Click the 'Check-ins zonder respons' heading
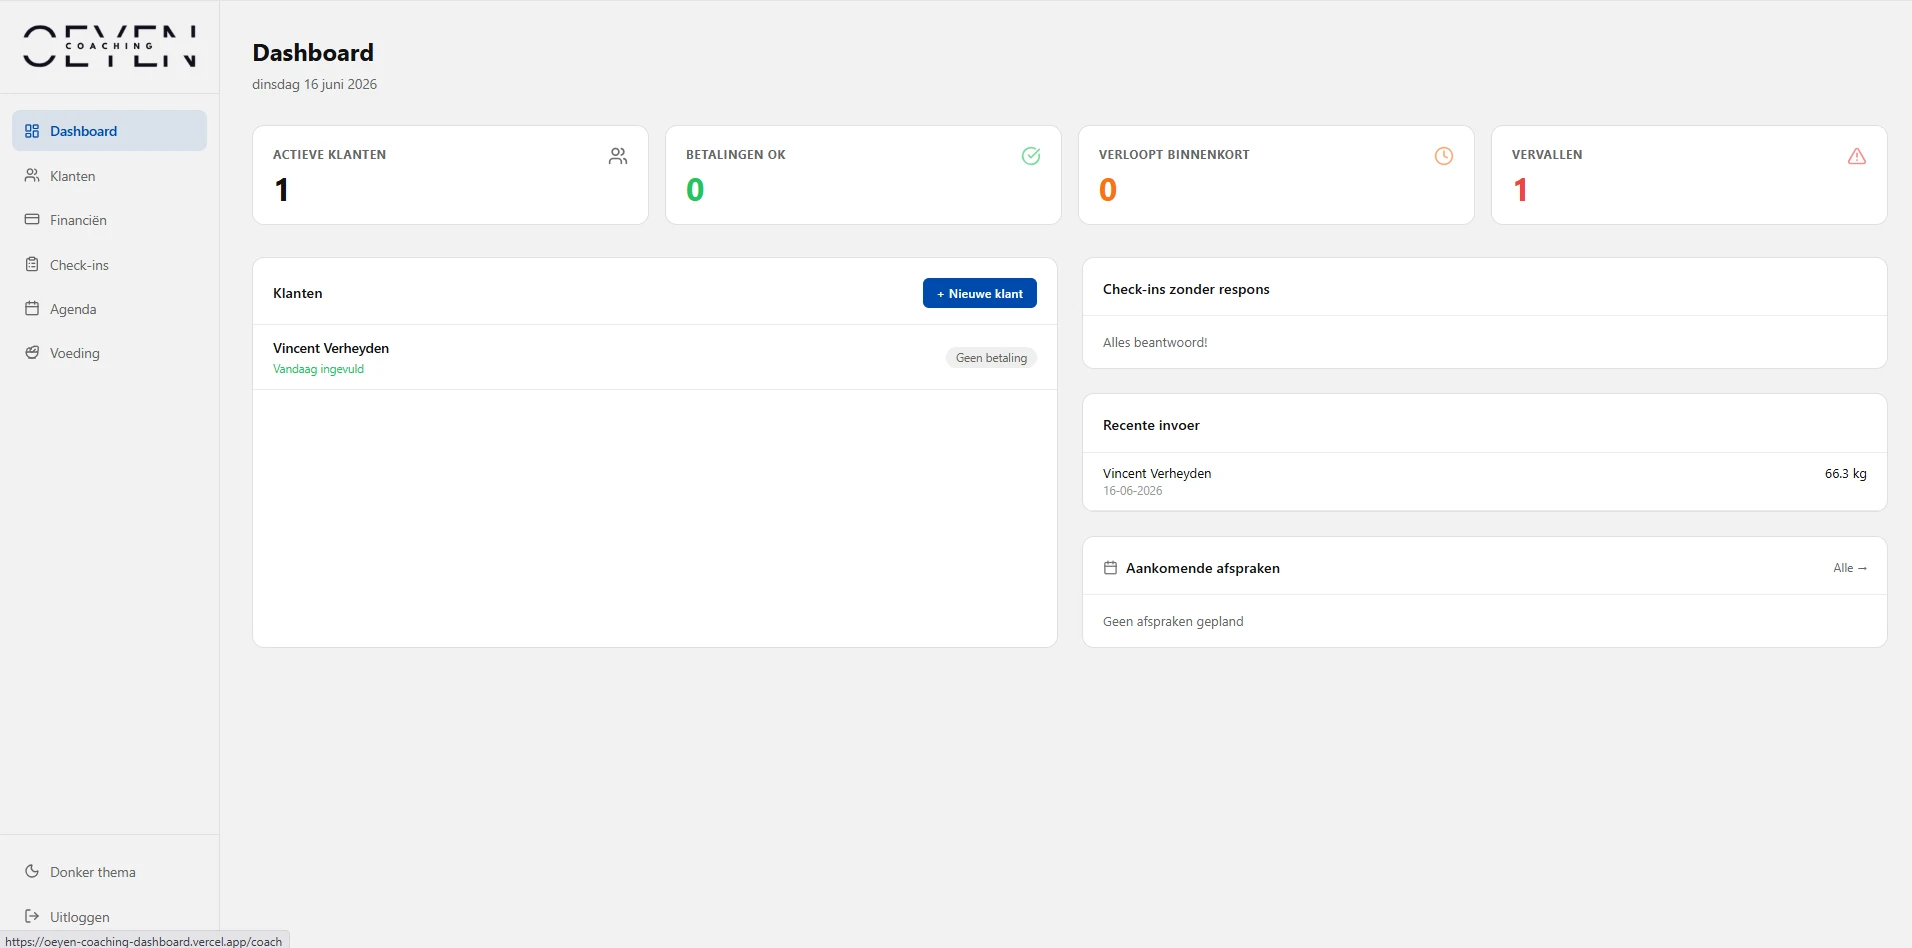This screenshot has height=948, width=1912. [1186, 289]
